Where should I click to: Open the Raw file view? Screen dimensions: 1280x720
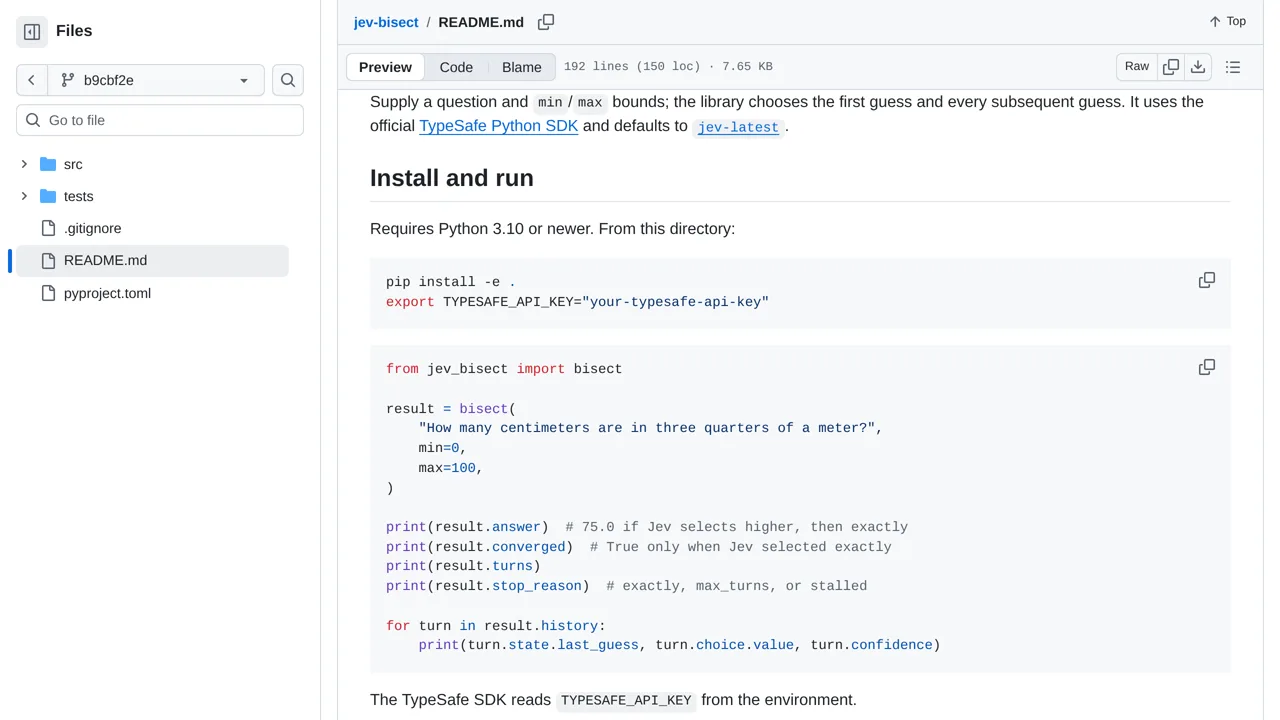point(1137,66)
